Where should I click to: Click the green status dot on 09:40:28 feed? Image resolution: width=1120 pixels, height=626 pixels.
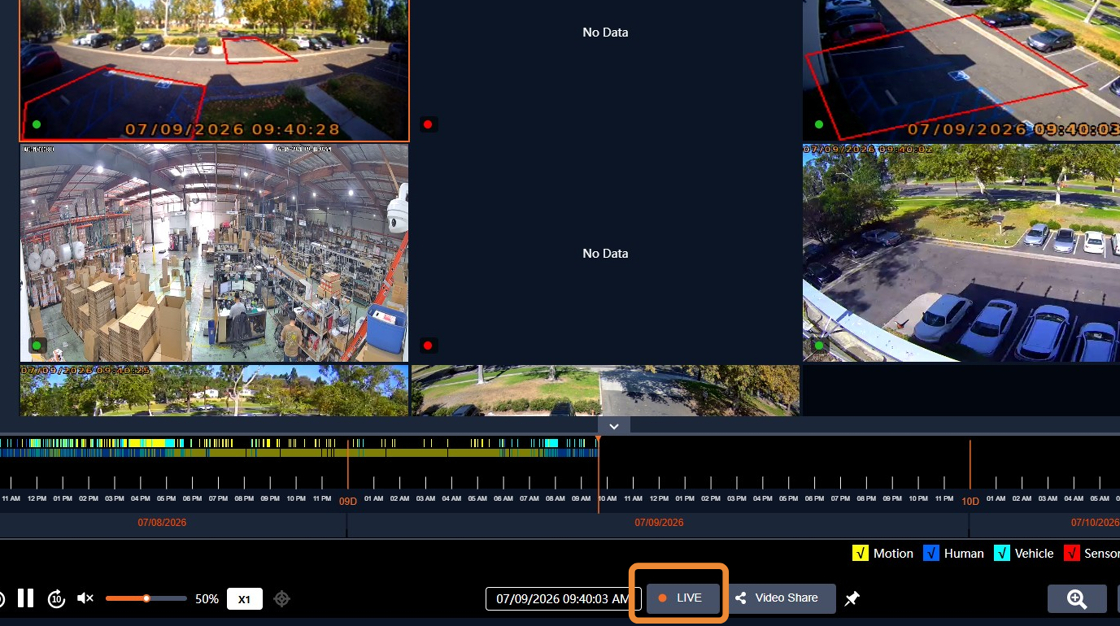[x=36, y=124]
